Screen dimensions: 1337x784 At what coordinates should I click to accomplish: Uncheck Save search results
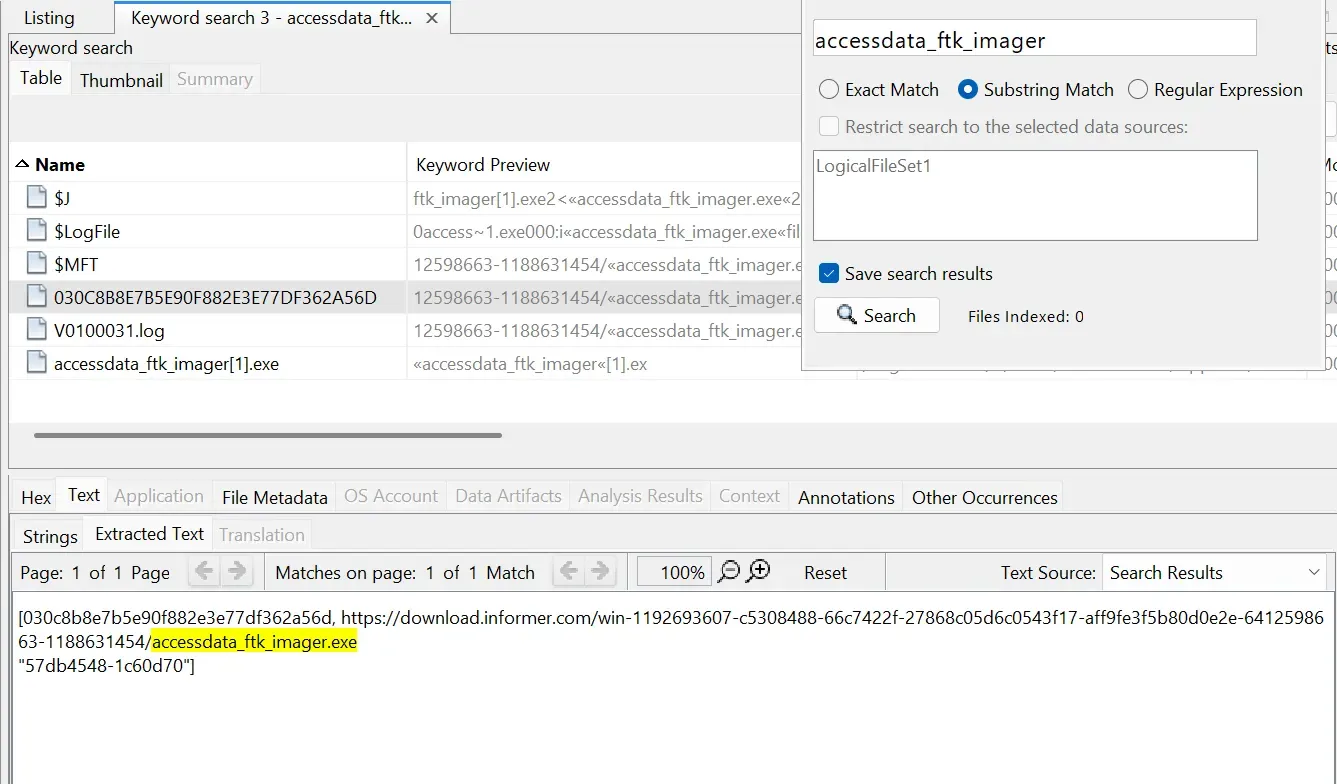pyautogui.click(x=829, y=273)
